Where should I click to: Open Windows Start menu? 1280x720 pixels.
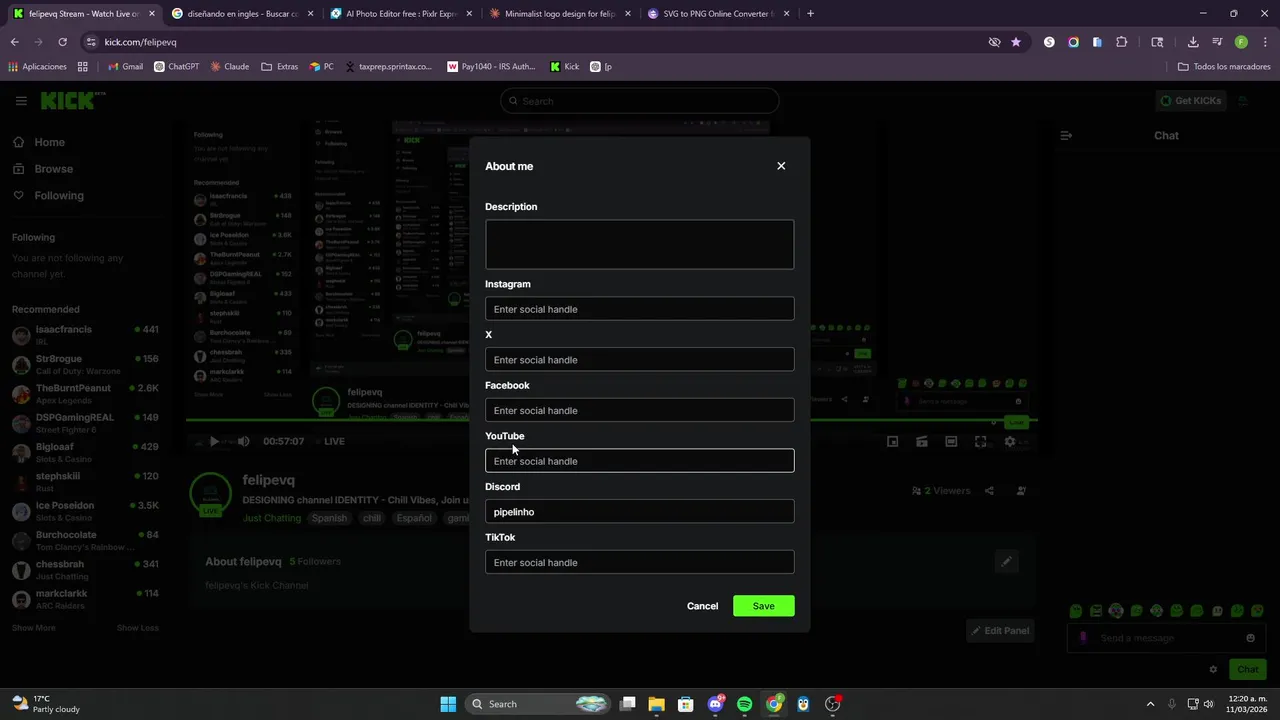(x=448, y=704)
